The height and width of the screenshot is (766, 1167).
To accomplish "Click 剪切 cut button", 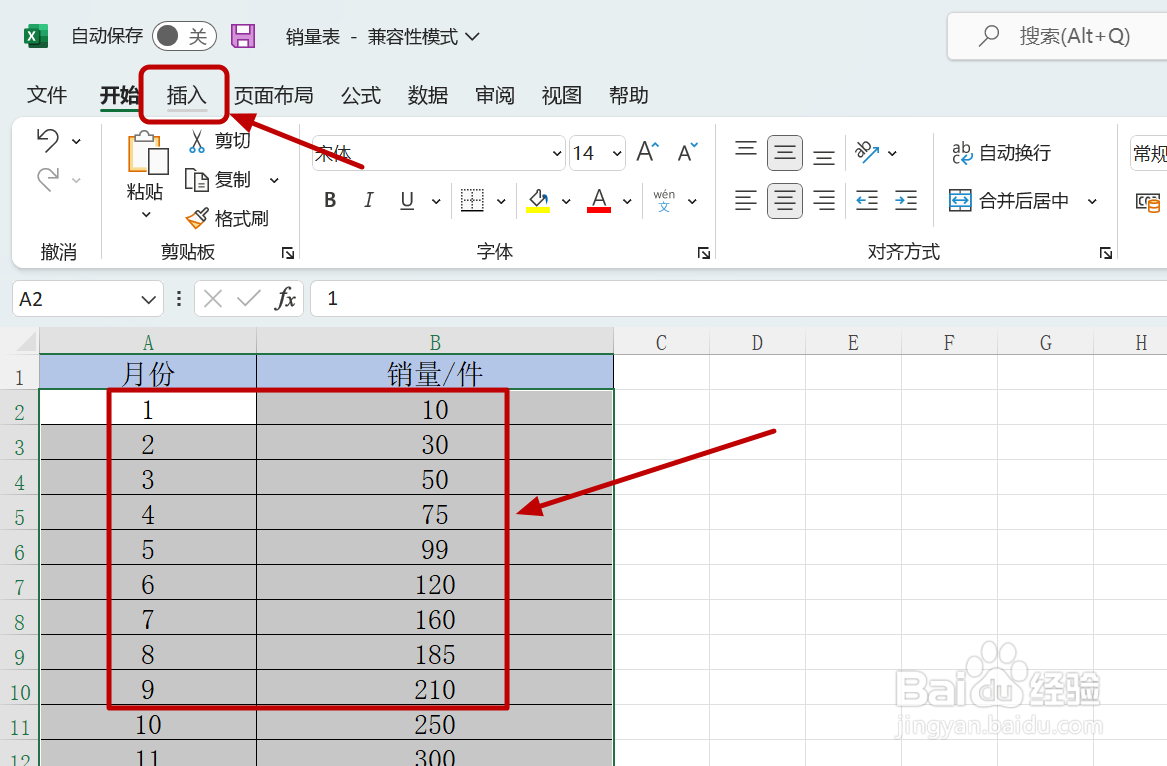I will pos(220,141).
